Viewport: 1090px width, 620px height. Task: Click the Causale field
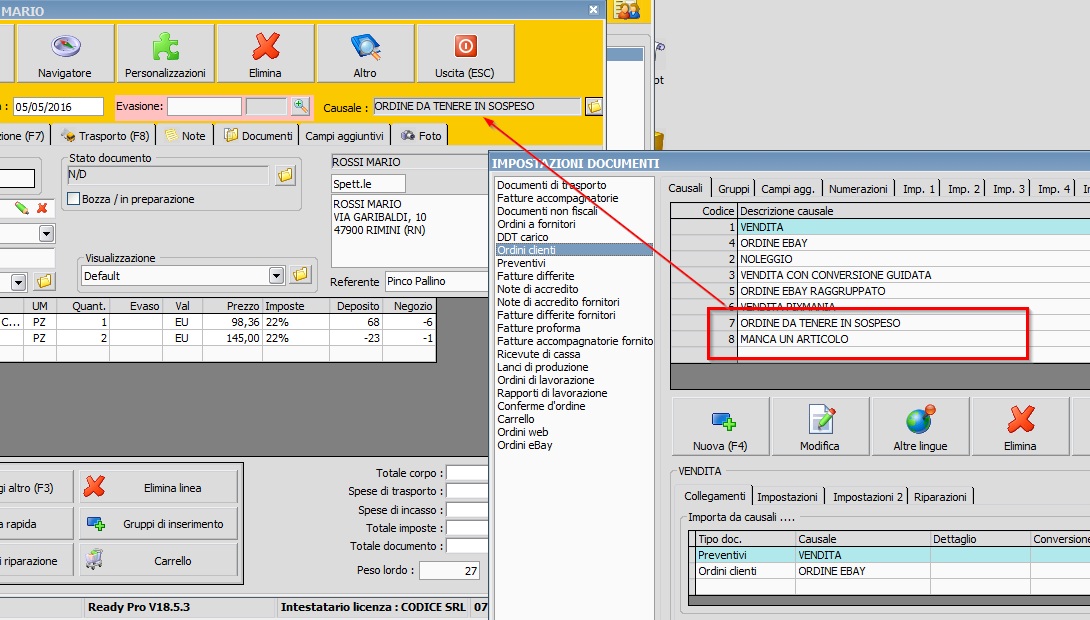coord(477,106)
